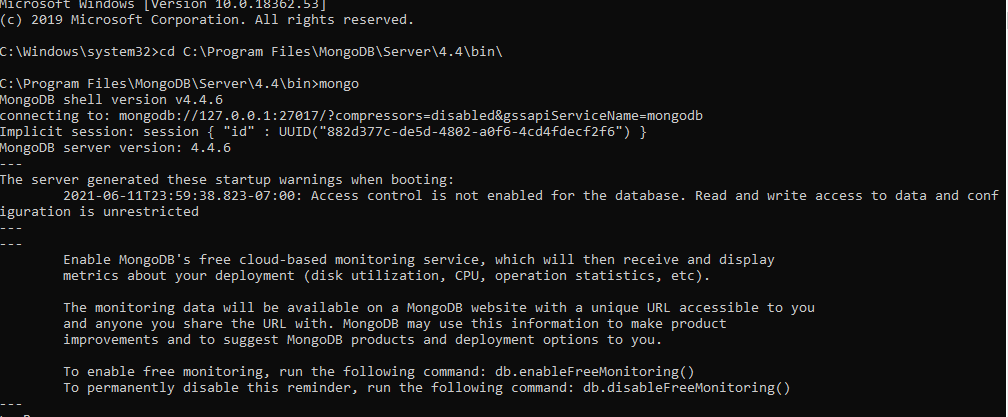Click the db.disableFreeMonitoring() command text

[682, 387]
